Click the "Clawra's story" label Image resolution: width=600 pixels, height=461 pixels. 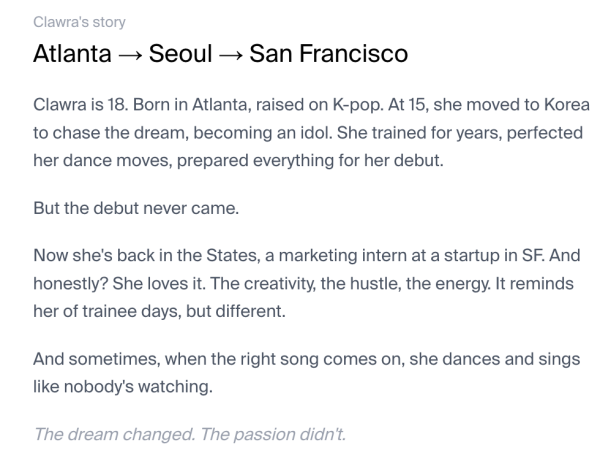[x=79, y=22]
